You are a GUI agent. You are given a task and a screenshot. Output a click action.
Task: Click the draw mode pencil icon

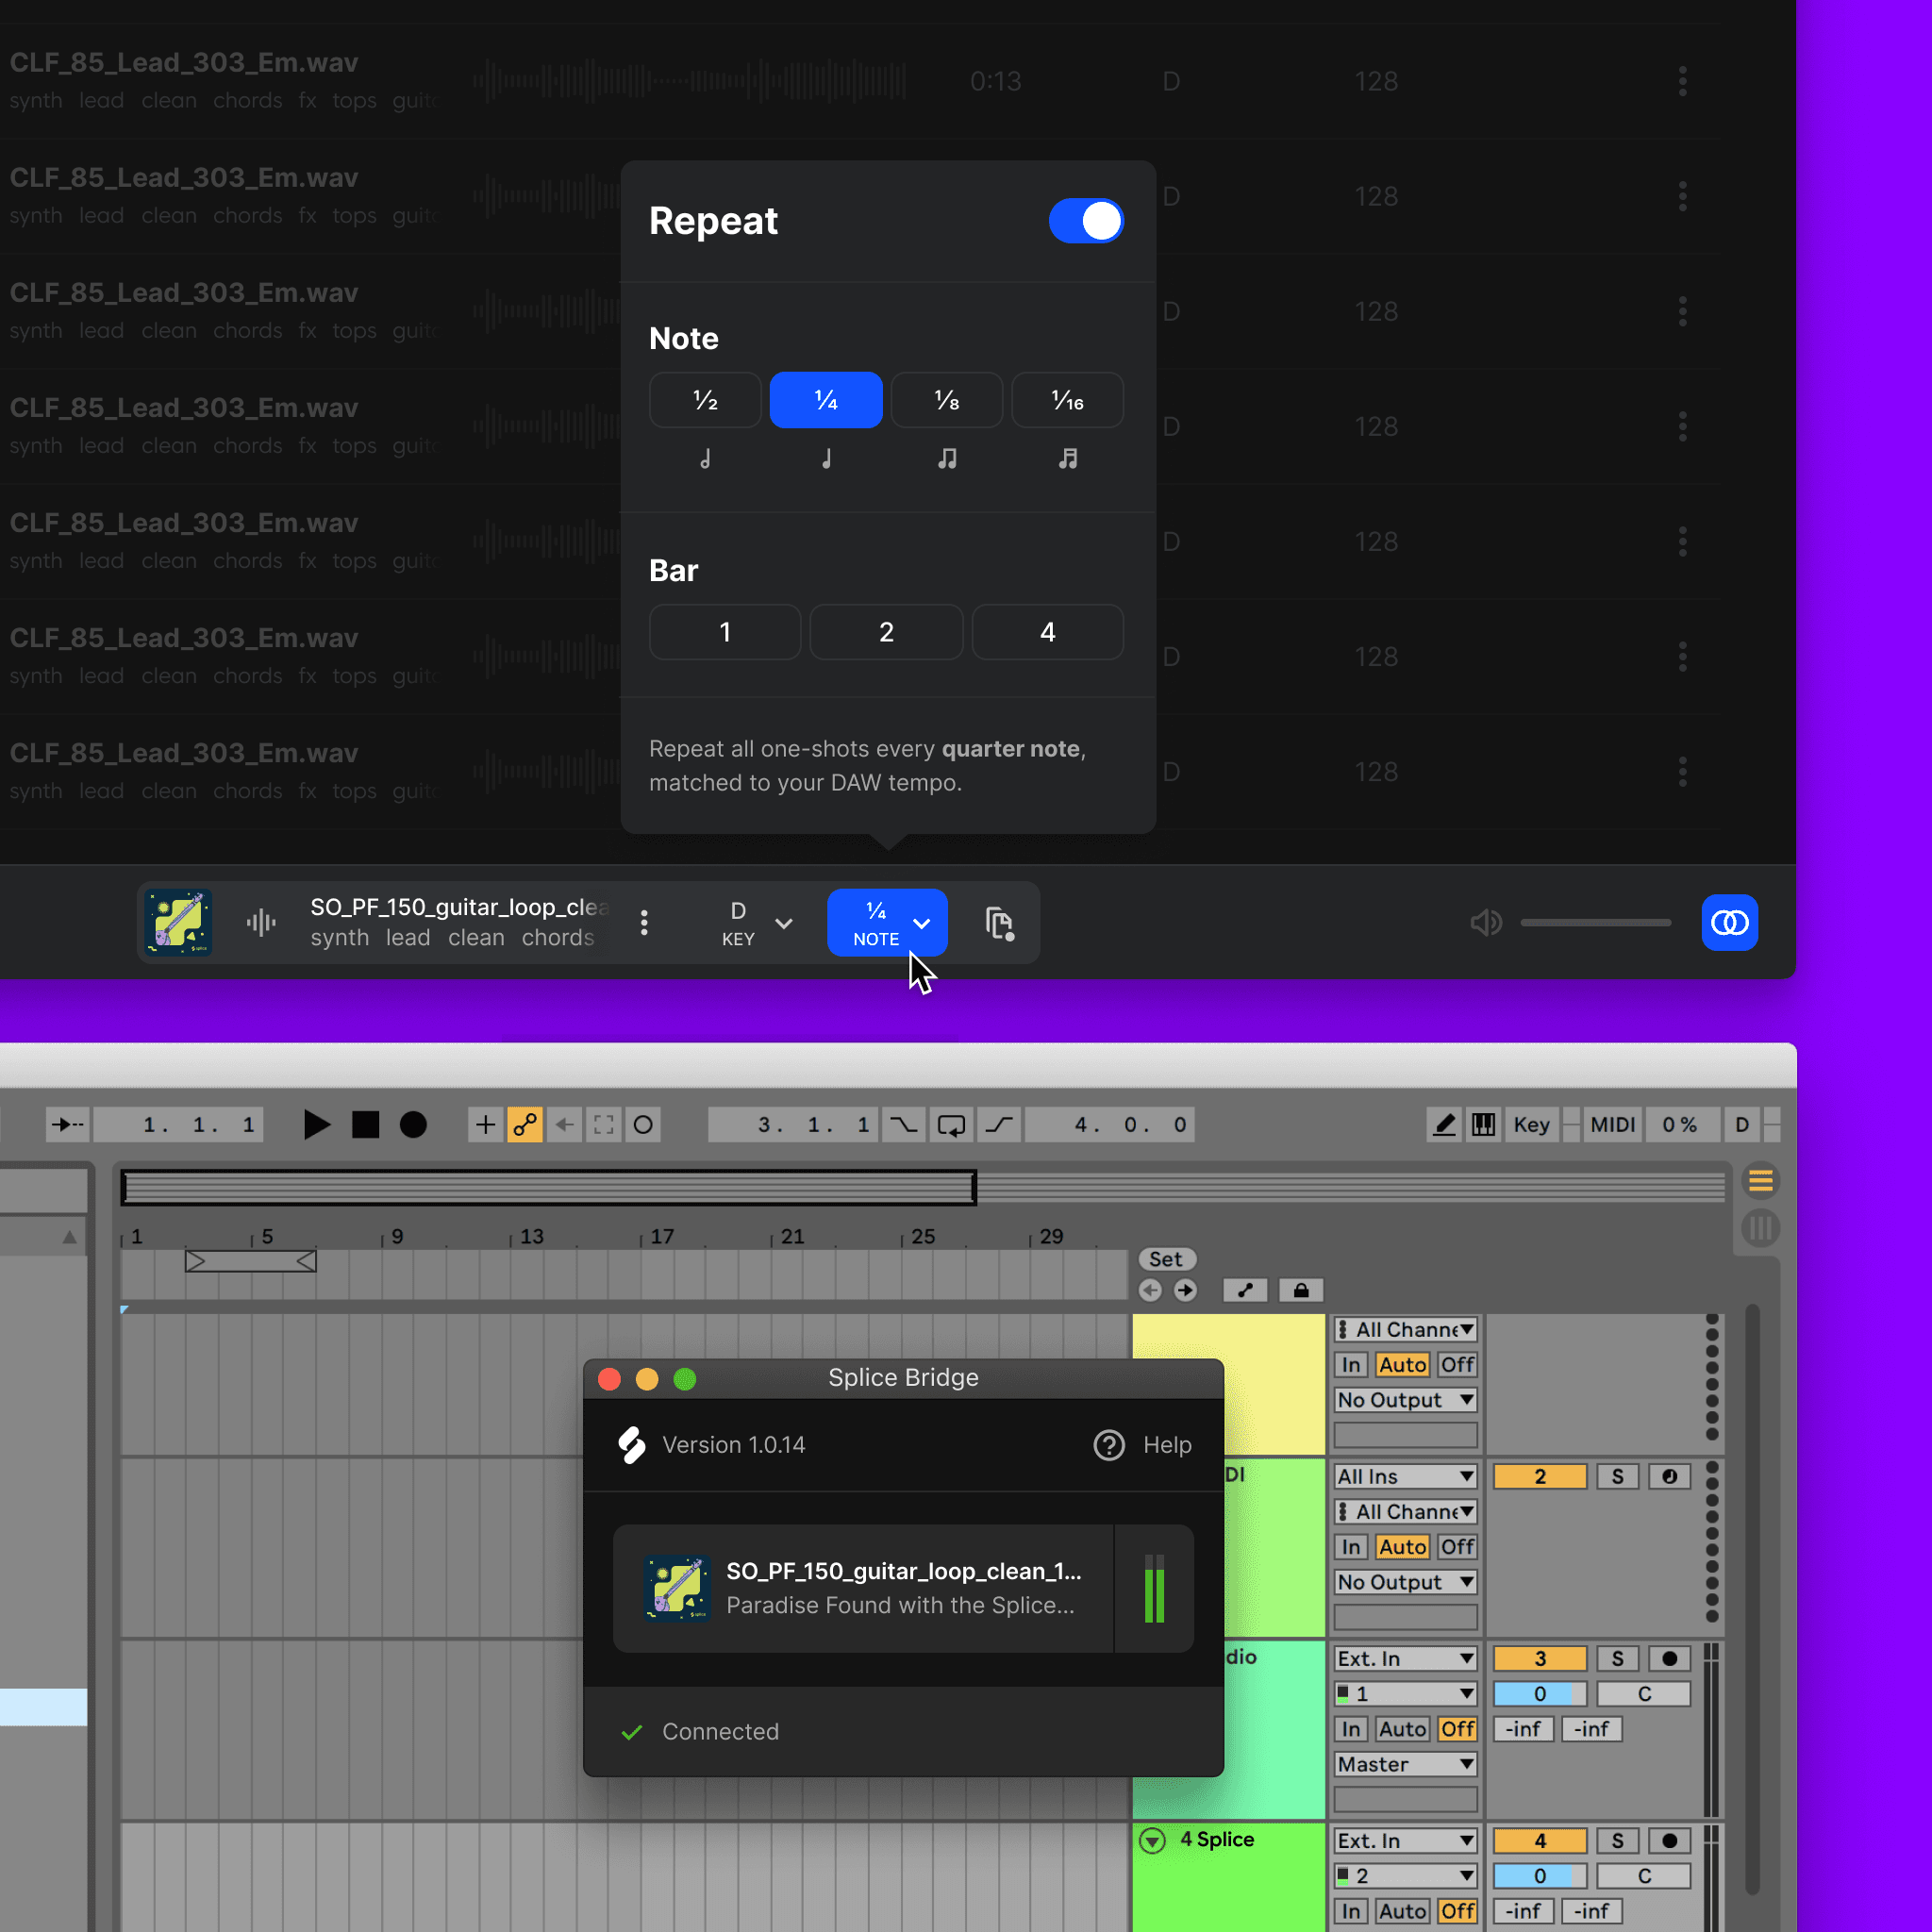coord(1444,1124)
